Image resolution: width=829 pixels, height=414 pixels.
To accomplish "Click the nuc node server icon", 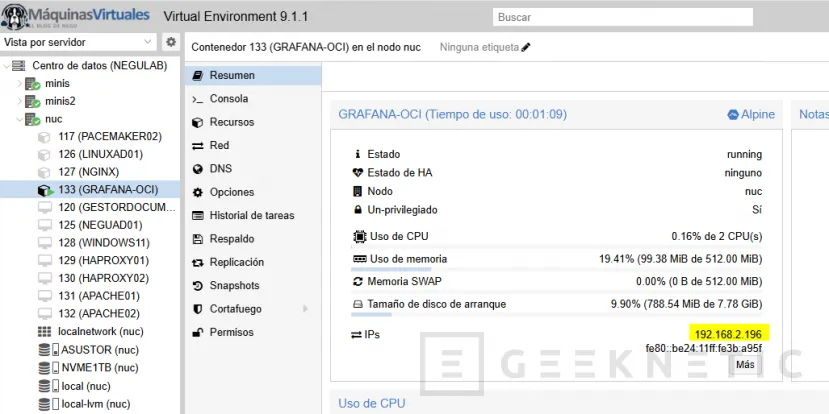I will 33,119.
